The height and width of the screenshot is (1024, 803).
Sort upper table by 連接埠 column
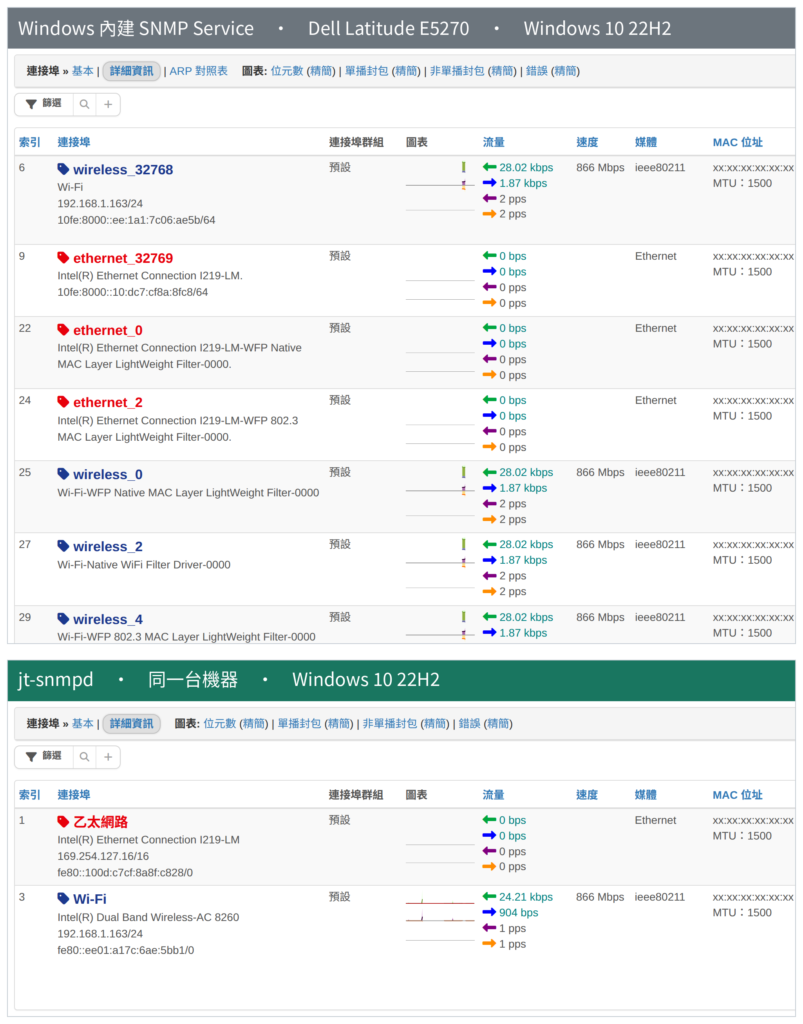point(74,142)
